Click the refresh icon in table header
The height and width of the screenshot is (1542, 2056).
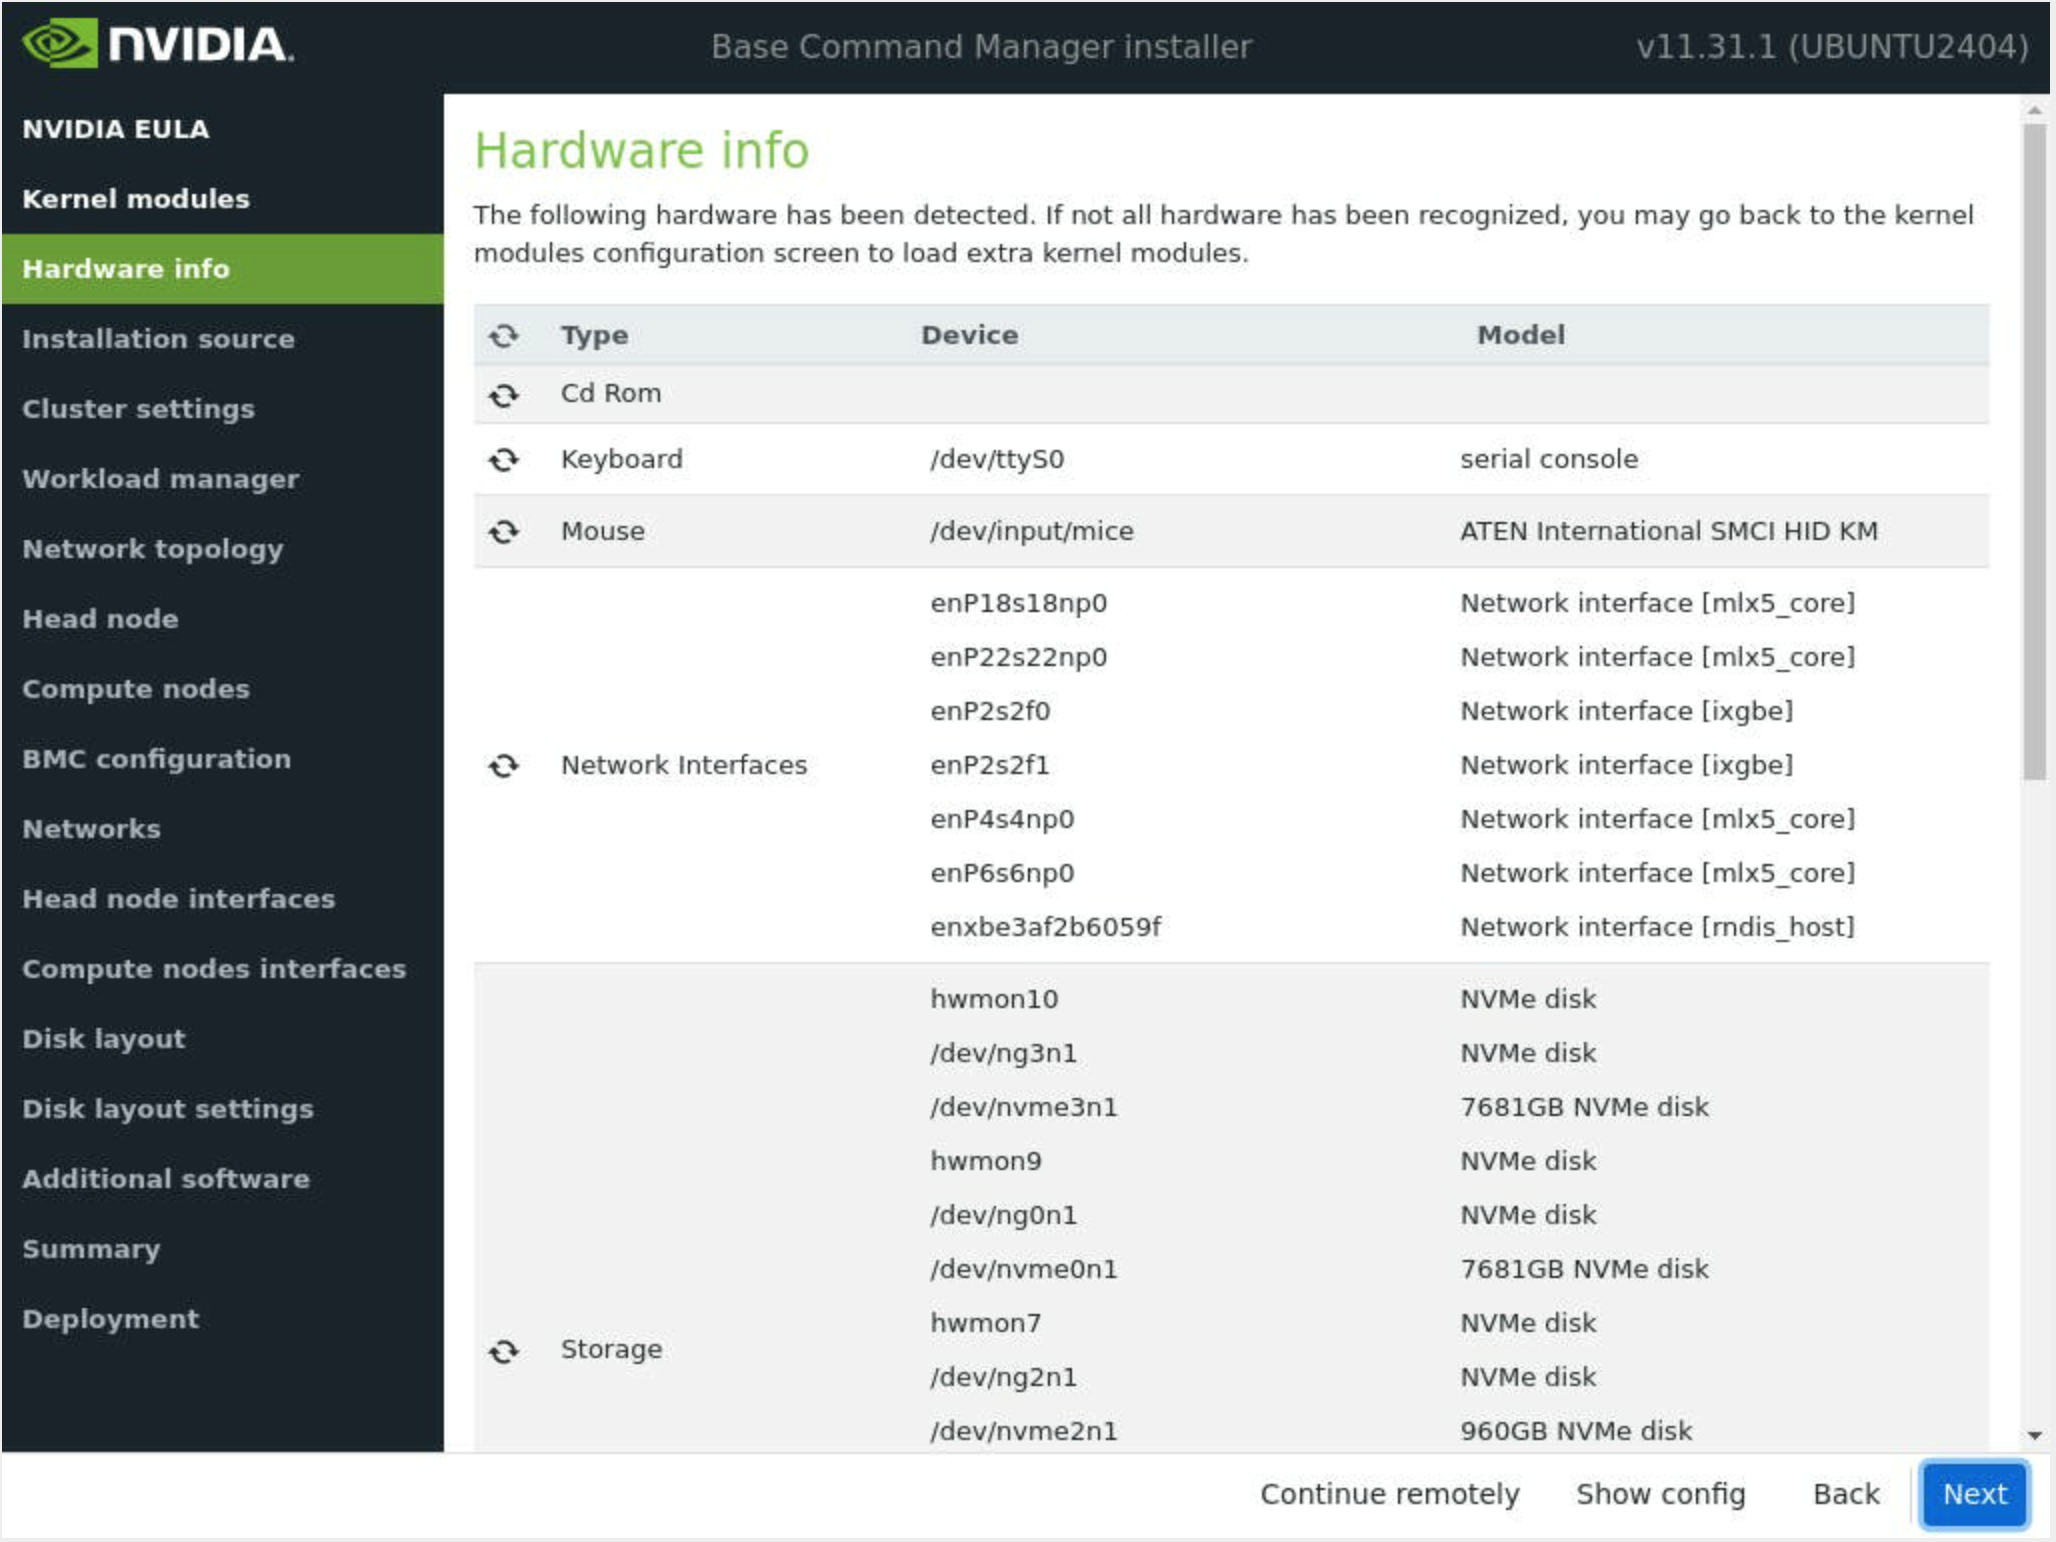[503, 336]
